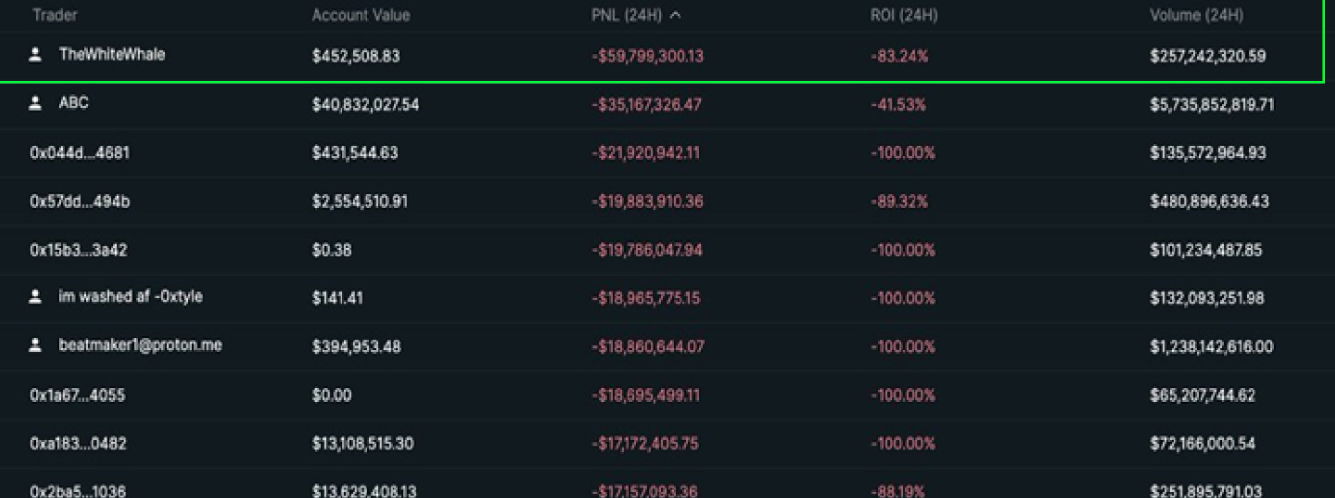Click the profile icon beside TheWhiteWhale
Image resolution: width=1335 pixels, height=498 pixels.
(36, 56)
